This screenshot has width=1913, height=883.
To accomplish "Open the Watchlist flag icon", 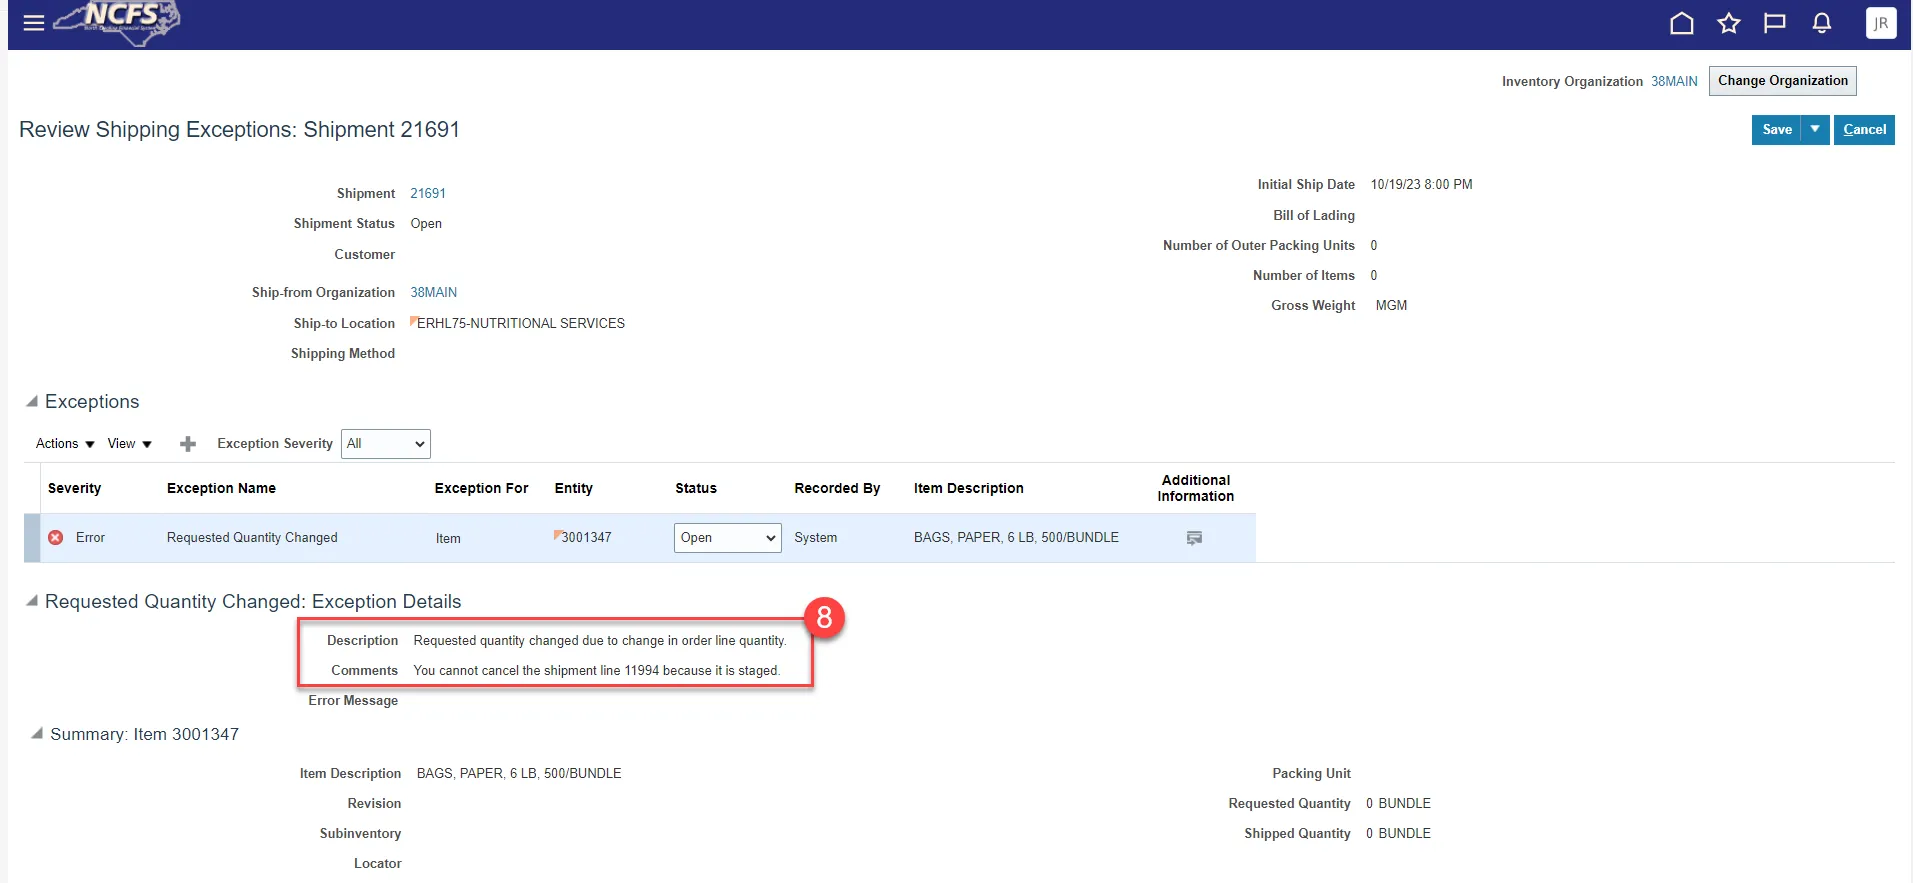I will 1774,23.
